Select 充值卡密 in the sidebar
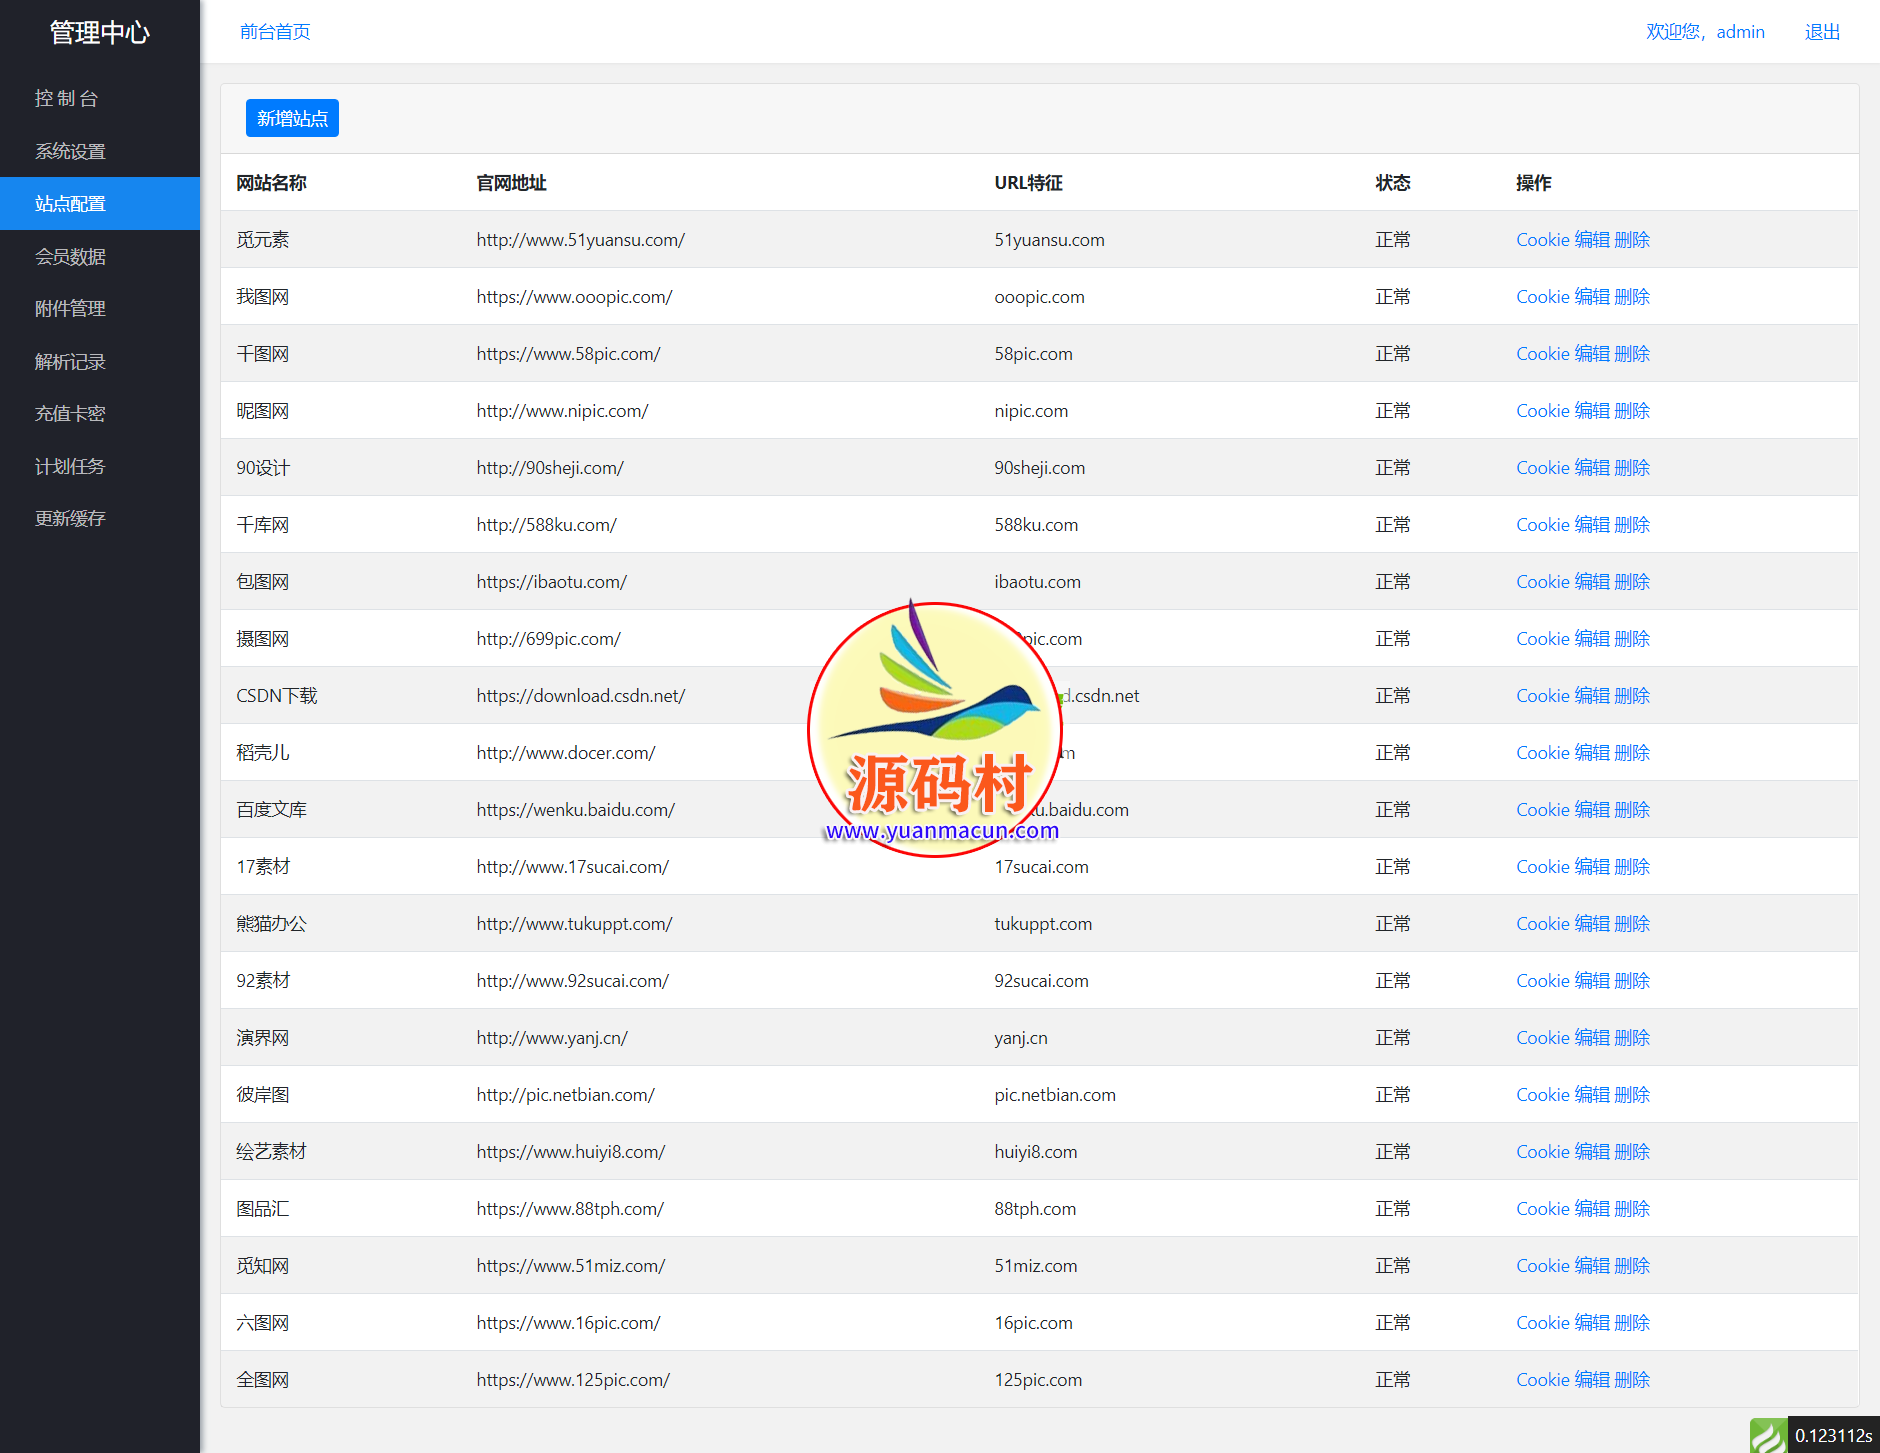The height and width of the screenshot is (1453, 1880). pos(70,413)
